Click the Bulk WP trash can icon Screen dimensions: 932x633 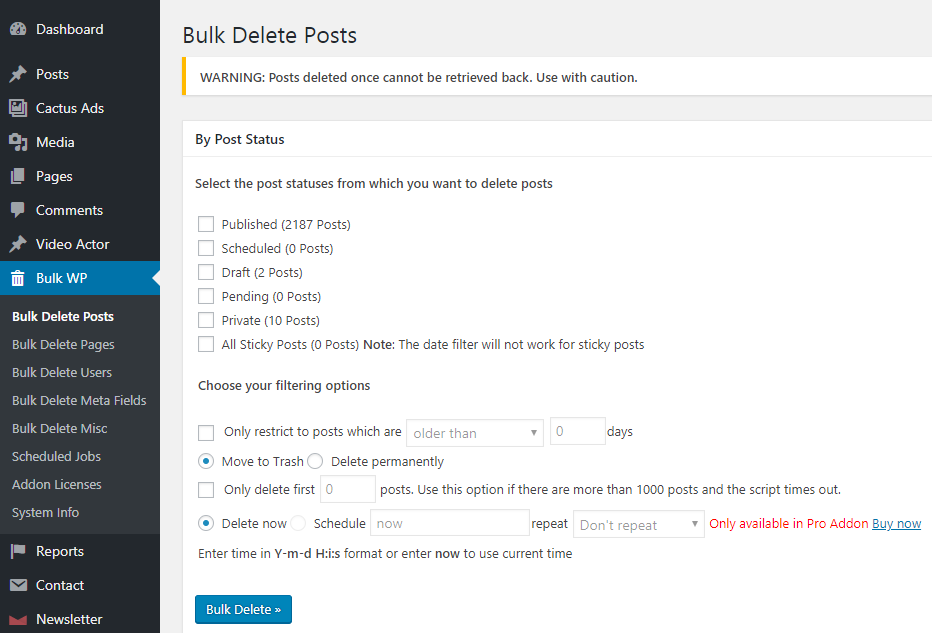[18, 278]
